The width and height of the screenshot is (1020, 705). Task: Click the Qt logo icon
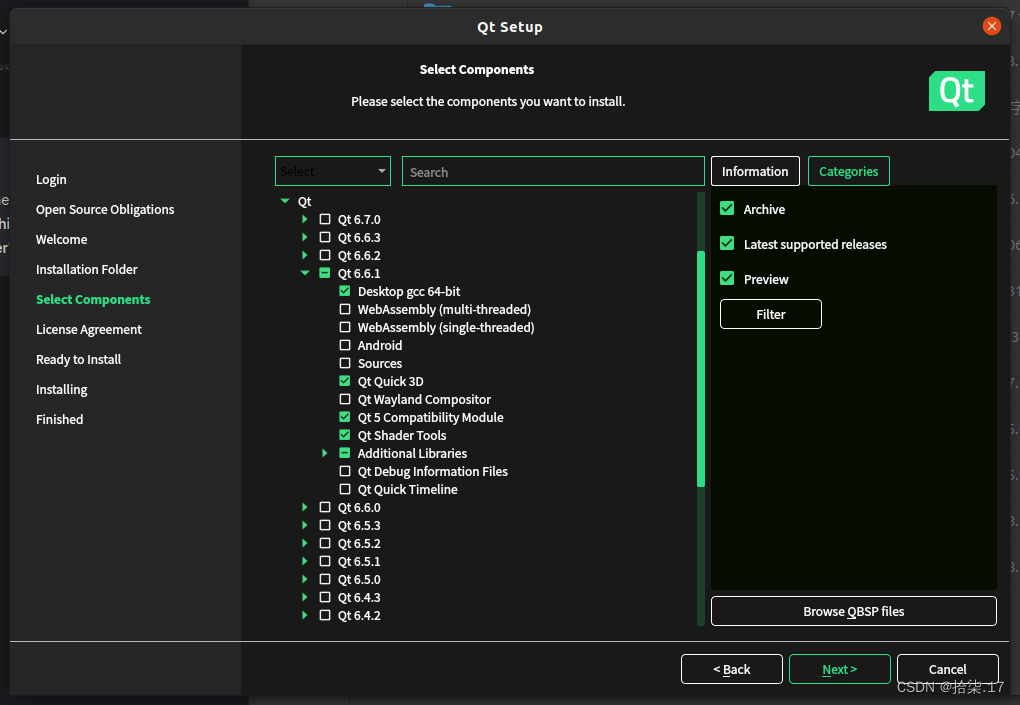pos(956,90)
